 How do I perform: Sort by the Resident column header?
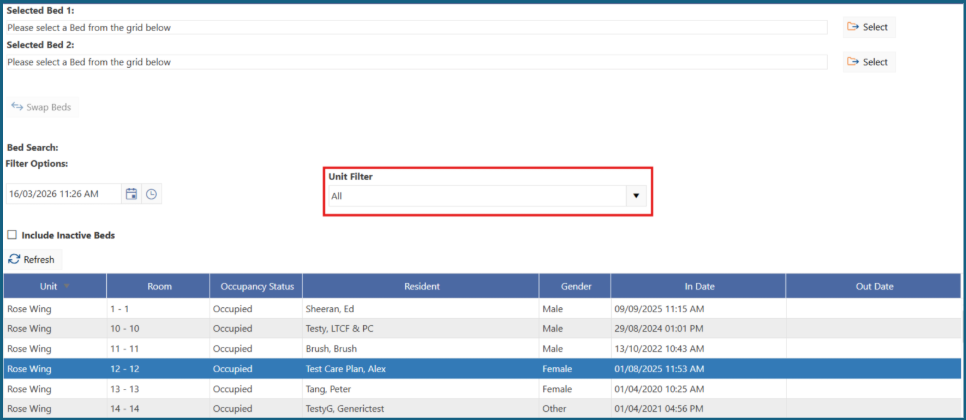[x=421, y=286]
